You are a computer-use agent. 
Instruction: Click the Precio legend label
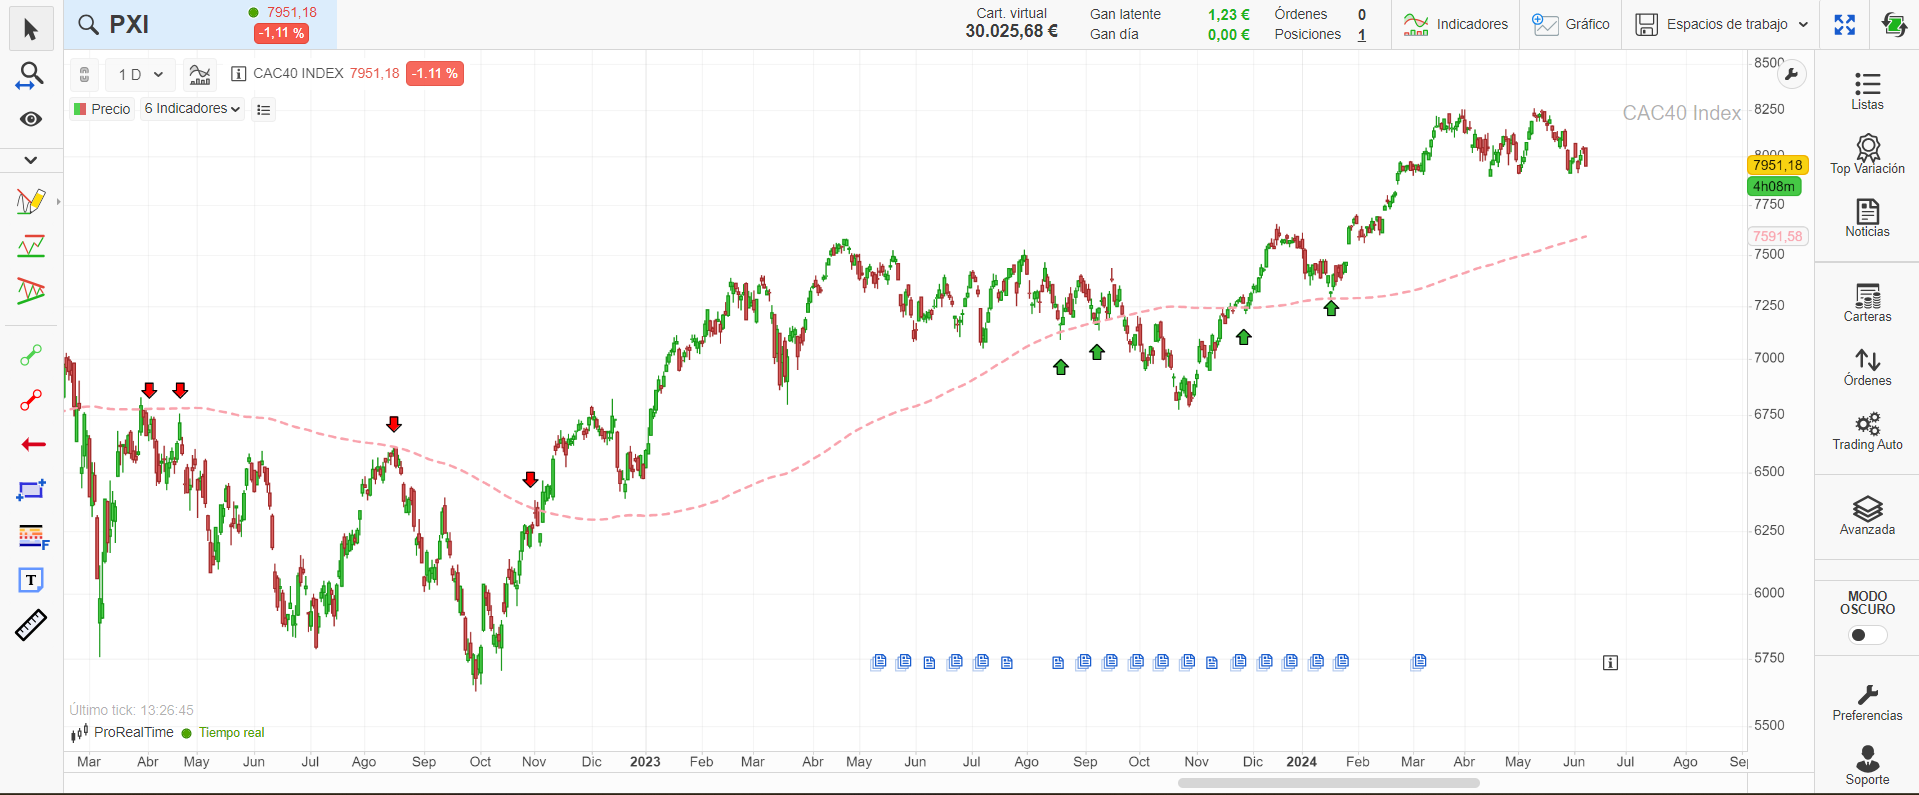[x=102, y=109]
